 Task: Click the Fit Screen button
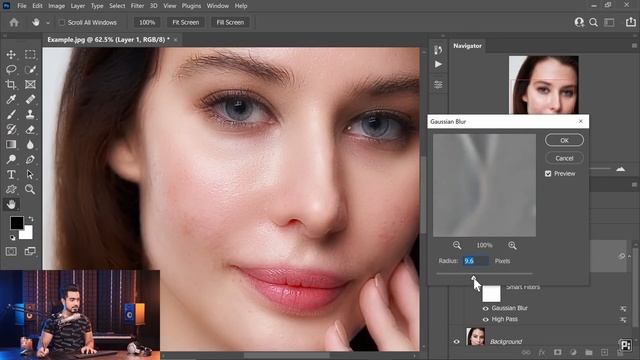[x=186, y=22]
